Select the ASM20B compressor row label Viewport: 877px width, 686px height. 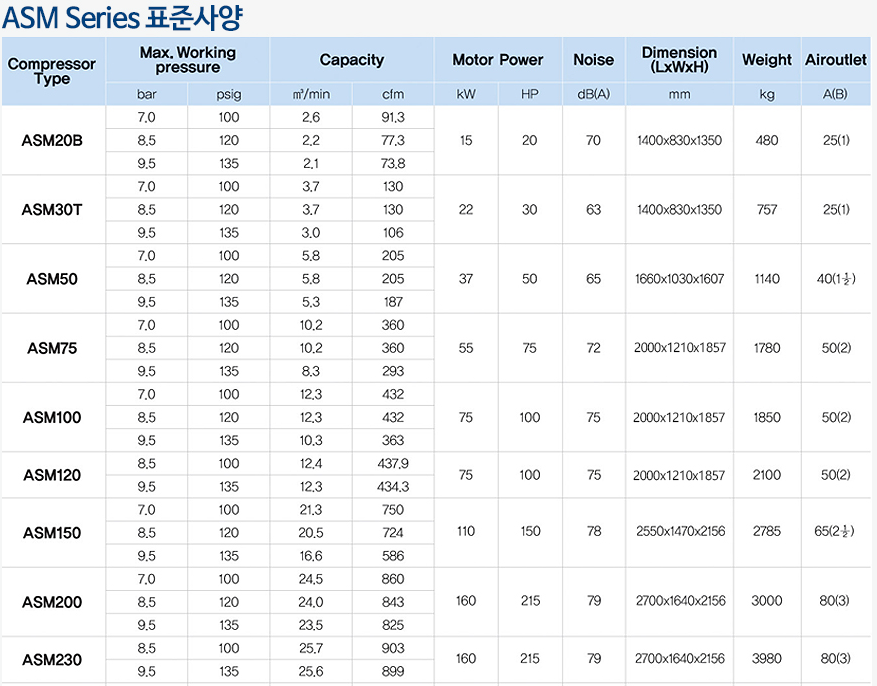[x=52, y=140]
